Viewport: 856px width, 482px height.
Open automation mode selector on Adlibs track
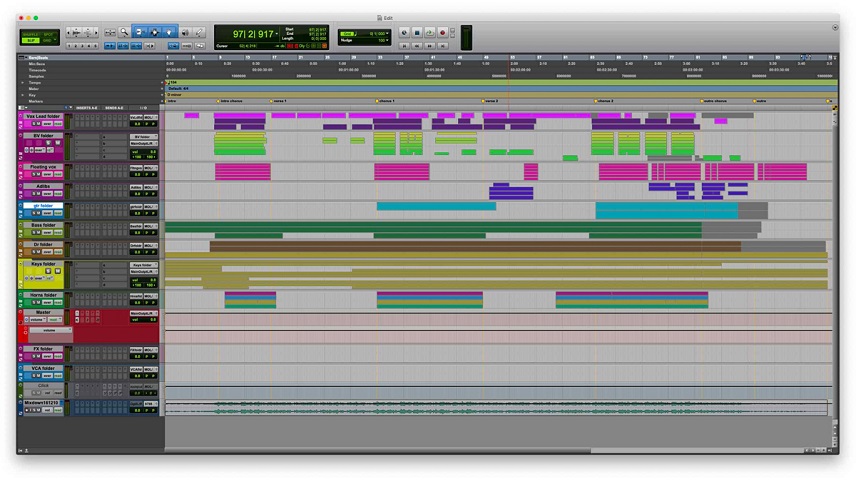pos(57,194)
